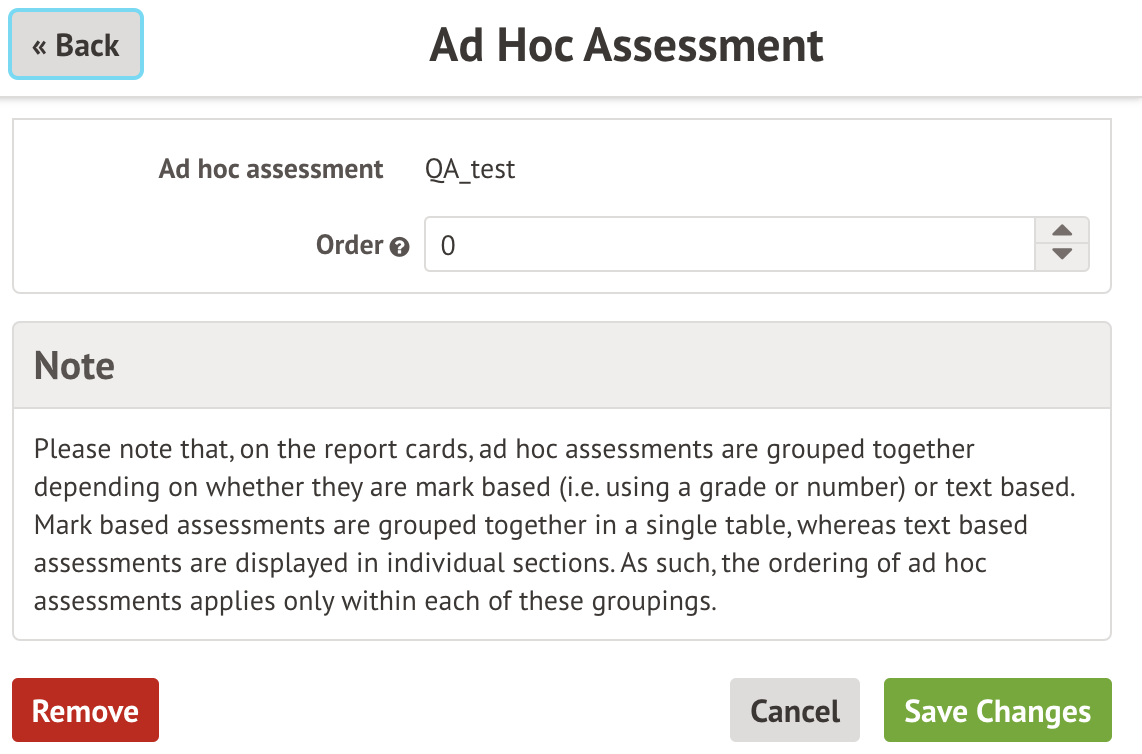Click the 'Ad hoc assessment' field label
The width and height of the screenshot is (1142, 754).
point(271,169)
